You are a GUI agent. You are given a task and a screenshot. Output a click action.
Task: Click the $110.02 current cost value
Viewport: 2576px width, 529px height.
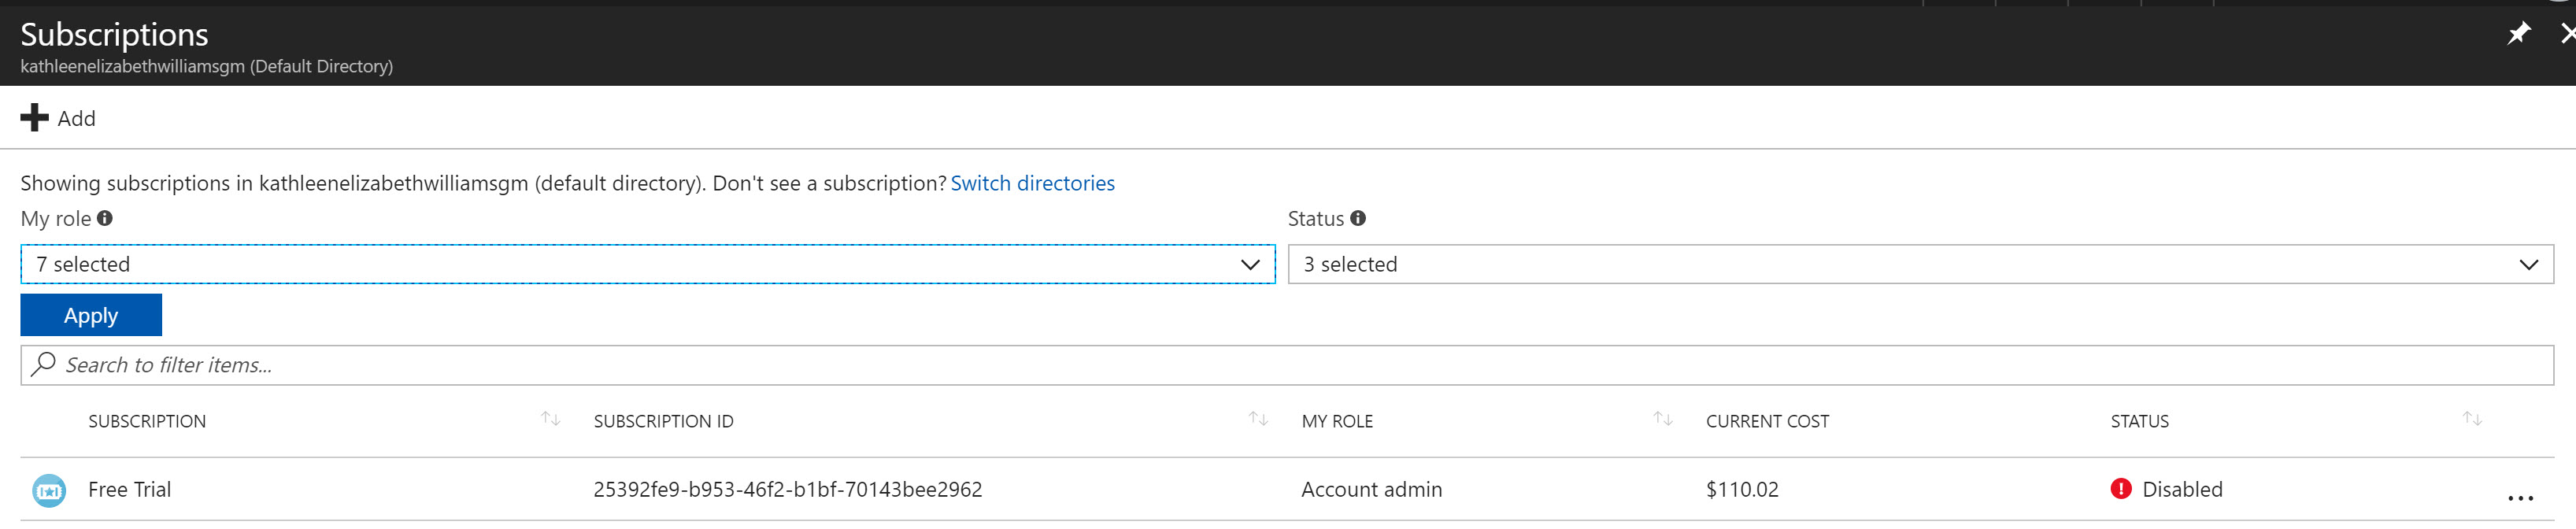(1742, 489)
